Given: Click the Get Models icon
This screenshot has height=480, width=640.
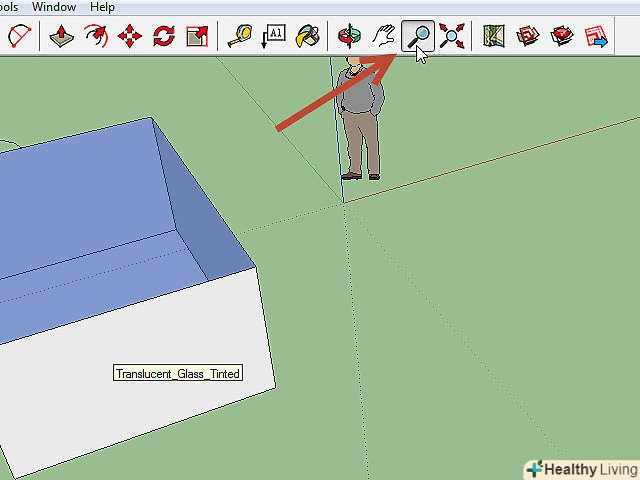Looking at the screenshot, I should [x=527, y=37].
